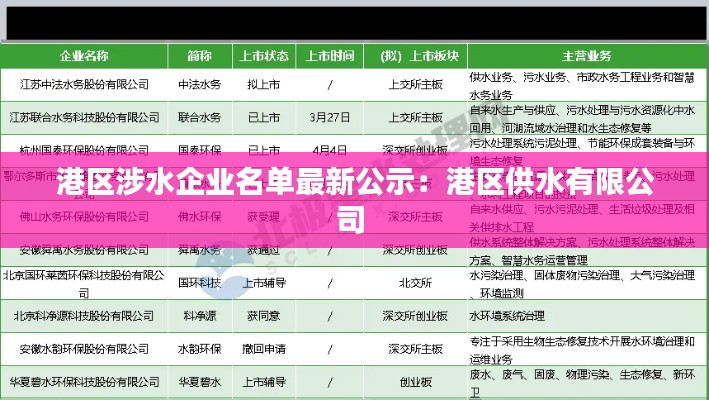
Task: Select the abbreviation cell 中法水务
Action: [199, 84]
